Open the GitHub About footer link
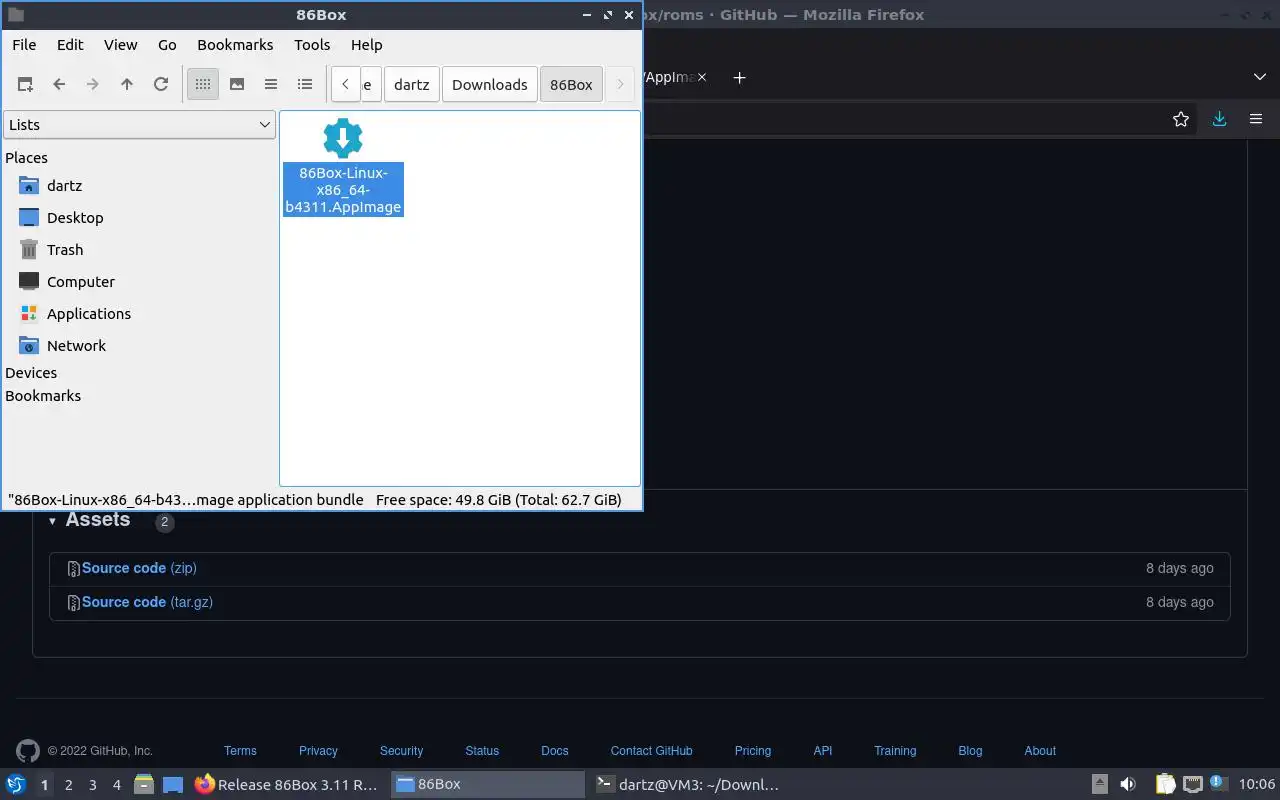This screenshot has width=1280, height=800. click(x=1040, y=751)
